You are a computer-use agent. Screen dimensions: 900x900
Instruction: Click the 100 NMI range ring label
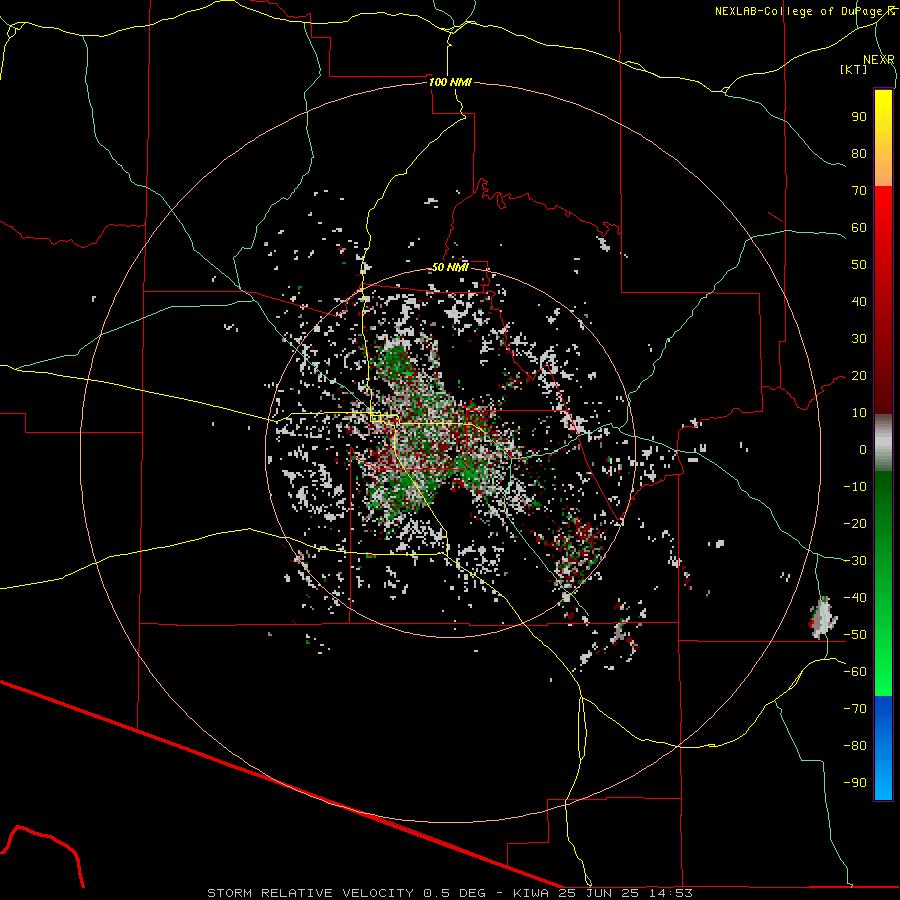coord(450,82)
